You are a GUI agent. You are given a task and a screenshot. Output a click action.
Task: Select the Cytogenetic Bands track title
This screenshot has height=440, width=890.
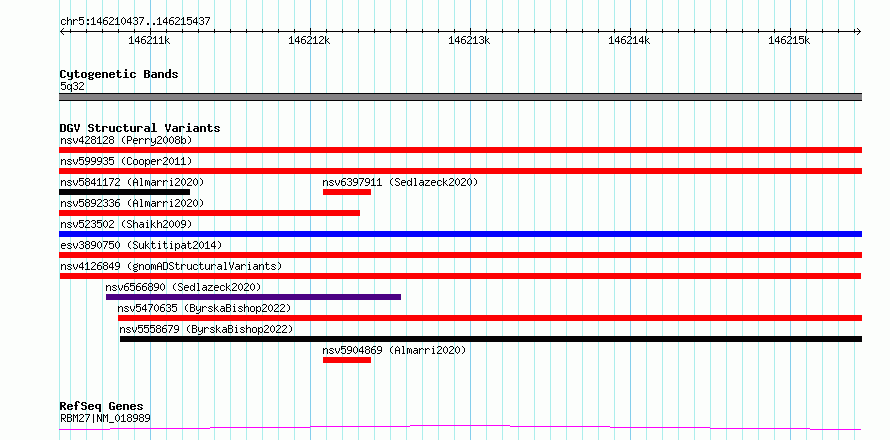[119, 74]
